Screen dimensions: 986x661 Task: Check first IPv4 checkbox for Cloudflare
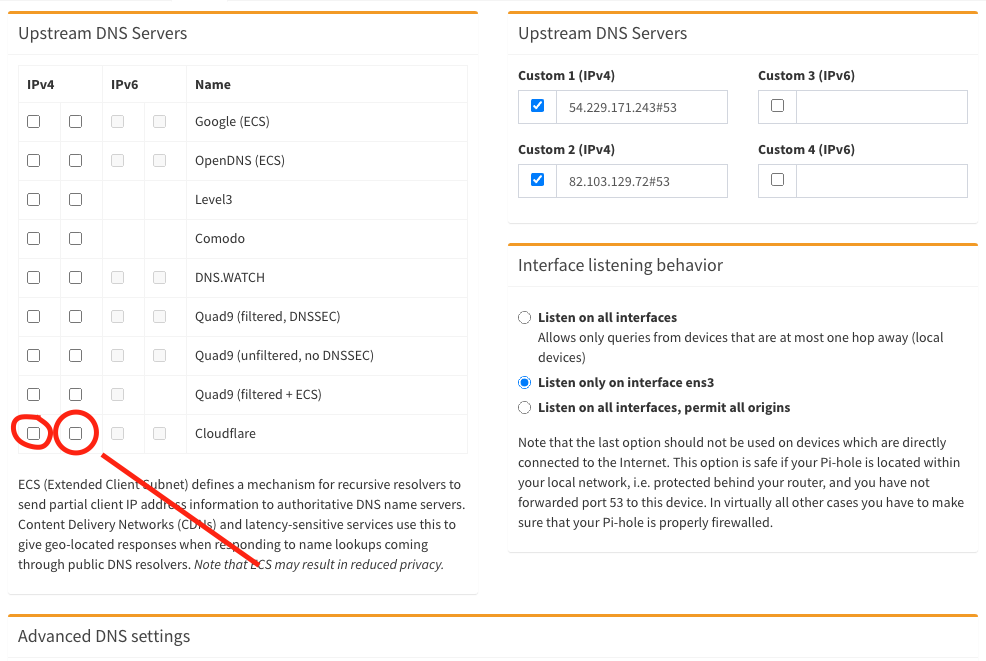pos(34,433)
